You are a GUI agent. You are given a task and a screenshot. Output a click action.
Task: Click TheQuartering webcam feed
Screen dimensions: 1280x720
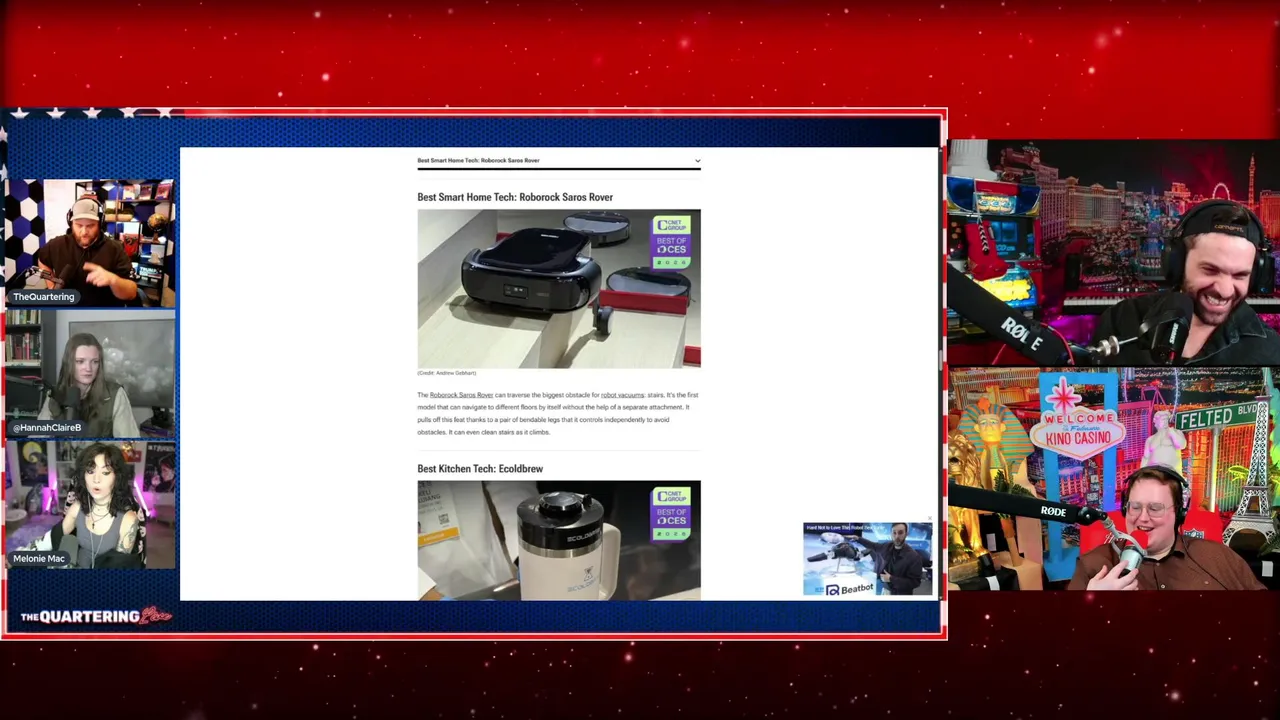[x=90, y=242]
